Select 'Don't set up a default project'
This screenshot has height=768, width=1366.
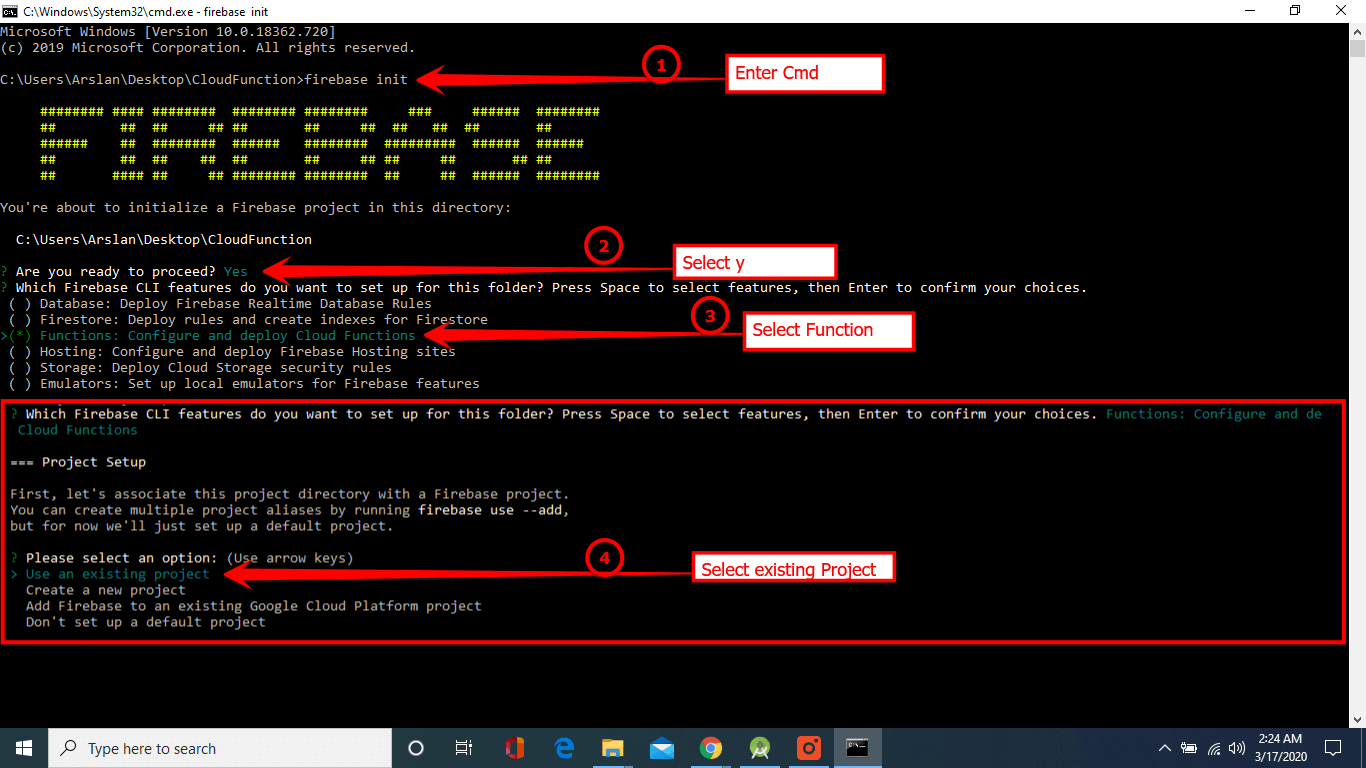click(x=146, y=622)
